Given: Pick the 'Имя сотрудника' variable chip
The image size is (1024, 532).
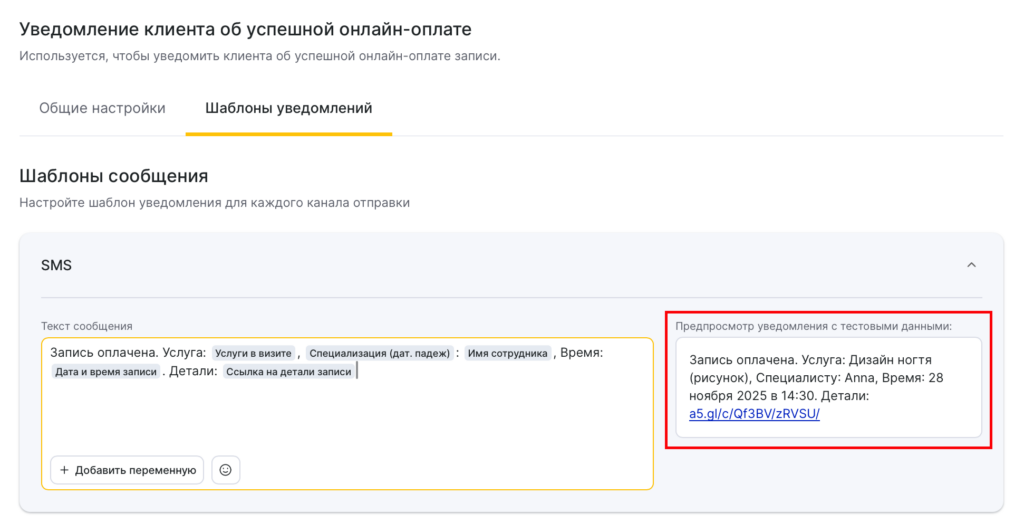Looking at the screenshot, I should pyautogui.click(x=508, y=353).
